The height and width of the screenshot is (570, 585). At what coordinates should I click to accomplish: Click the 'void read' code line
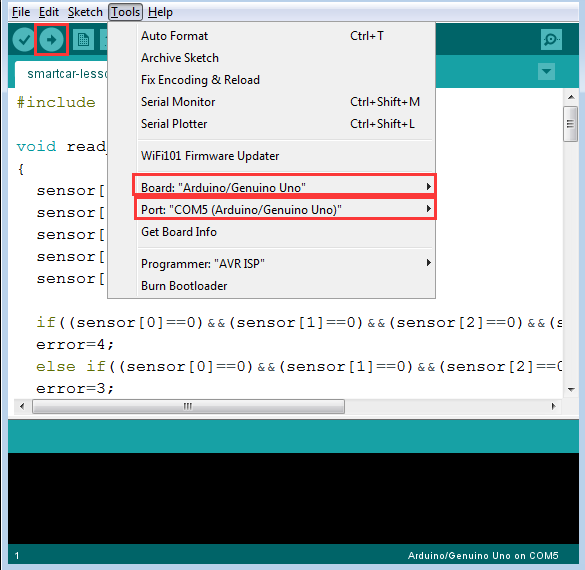(62, 146)
